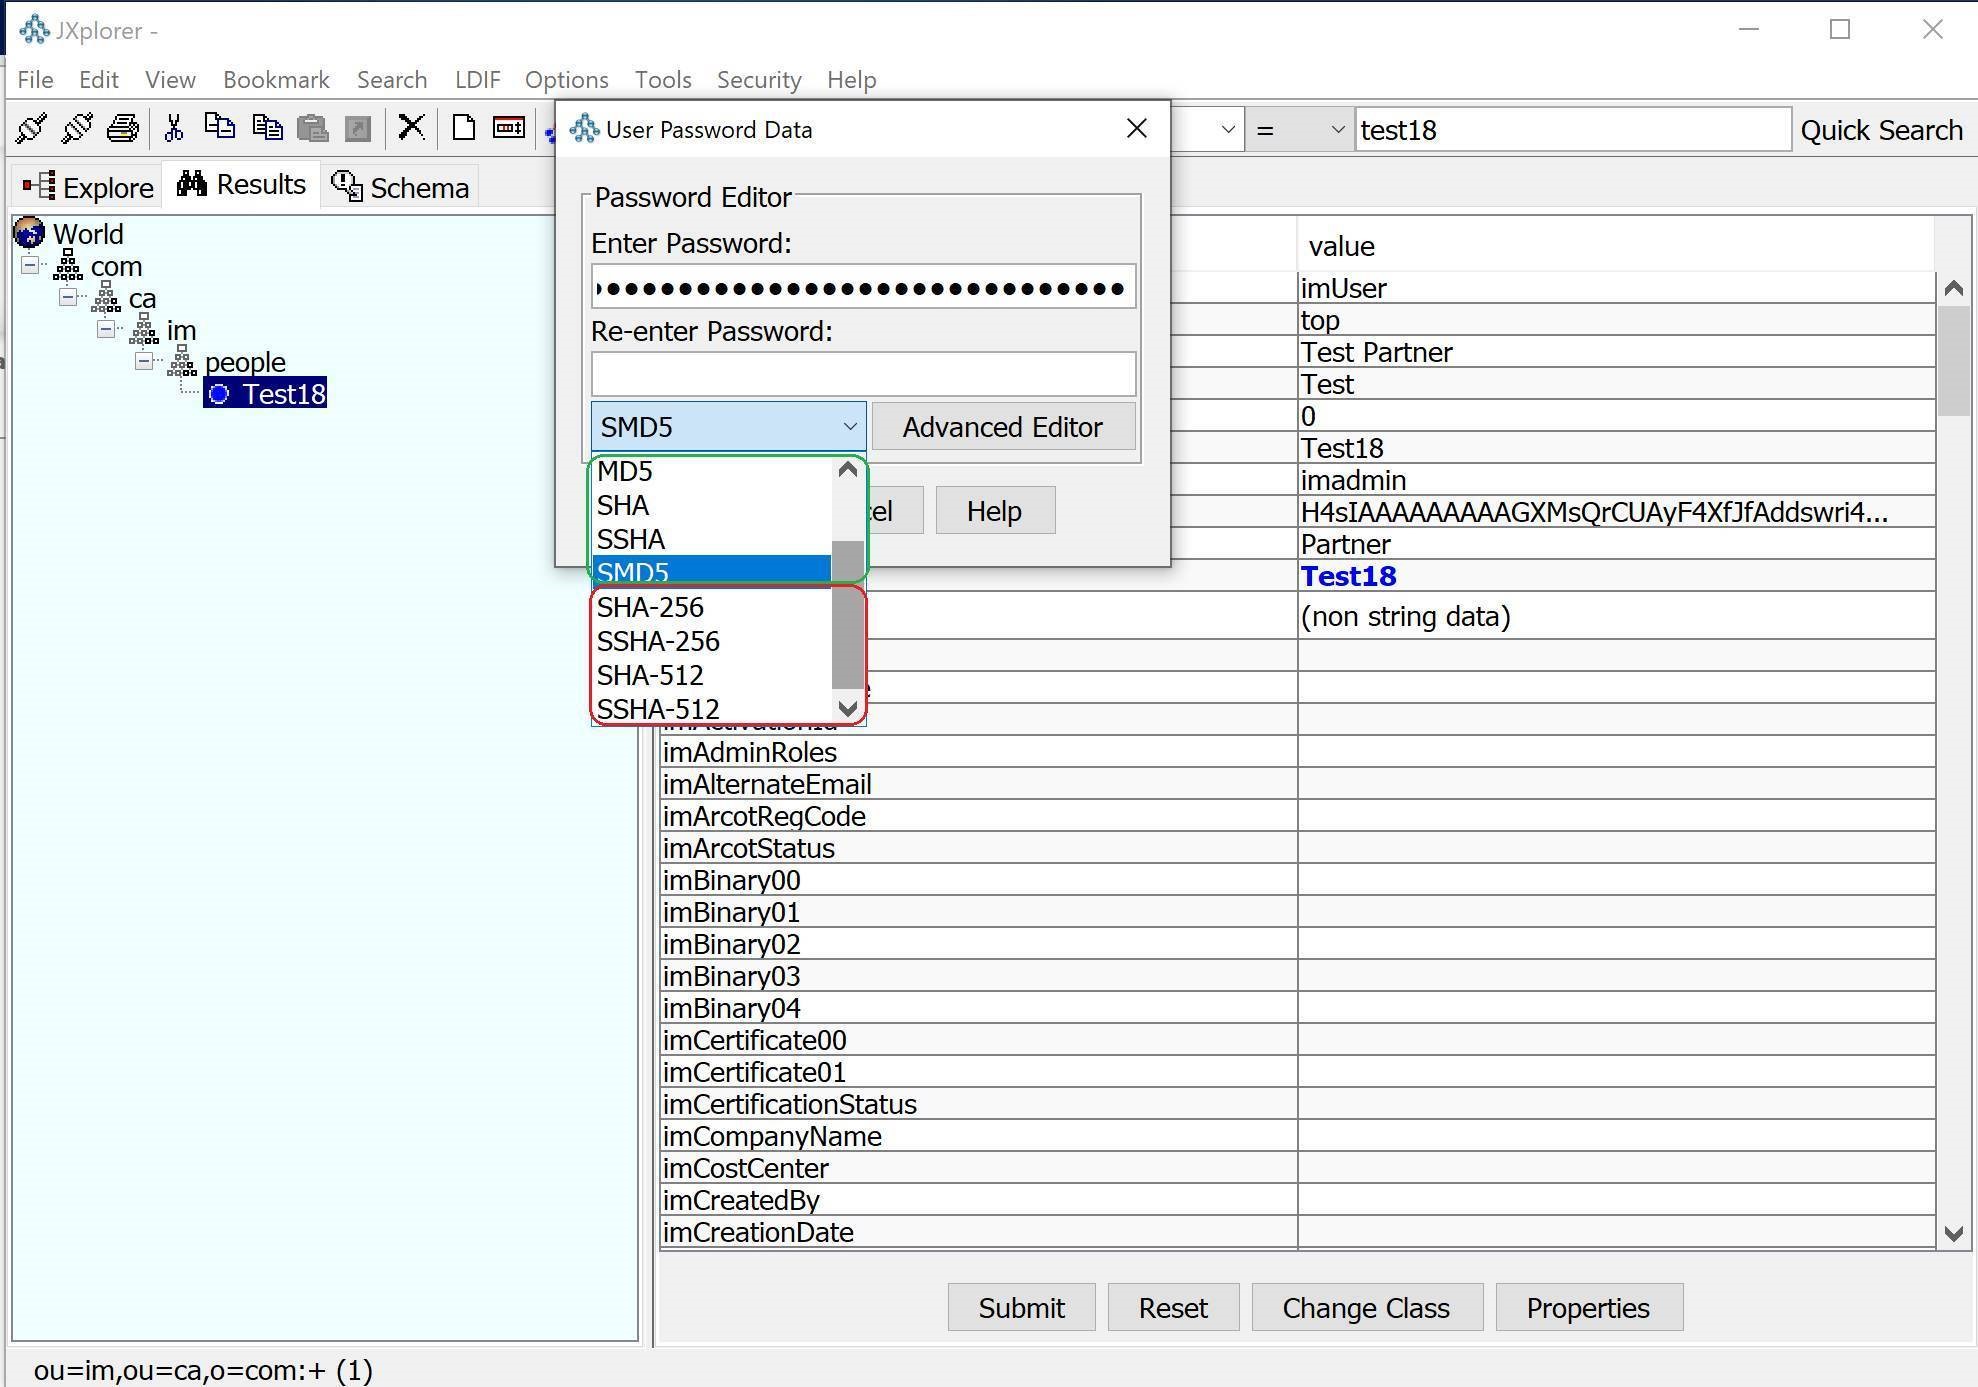The width and height of the screenshot is (1978, 1387).
Task: Choose SHA-512 in the dropdown list
Action: pyautogui.click(x=650, y=675)
